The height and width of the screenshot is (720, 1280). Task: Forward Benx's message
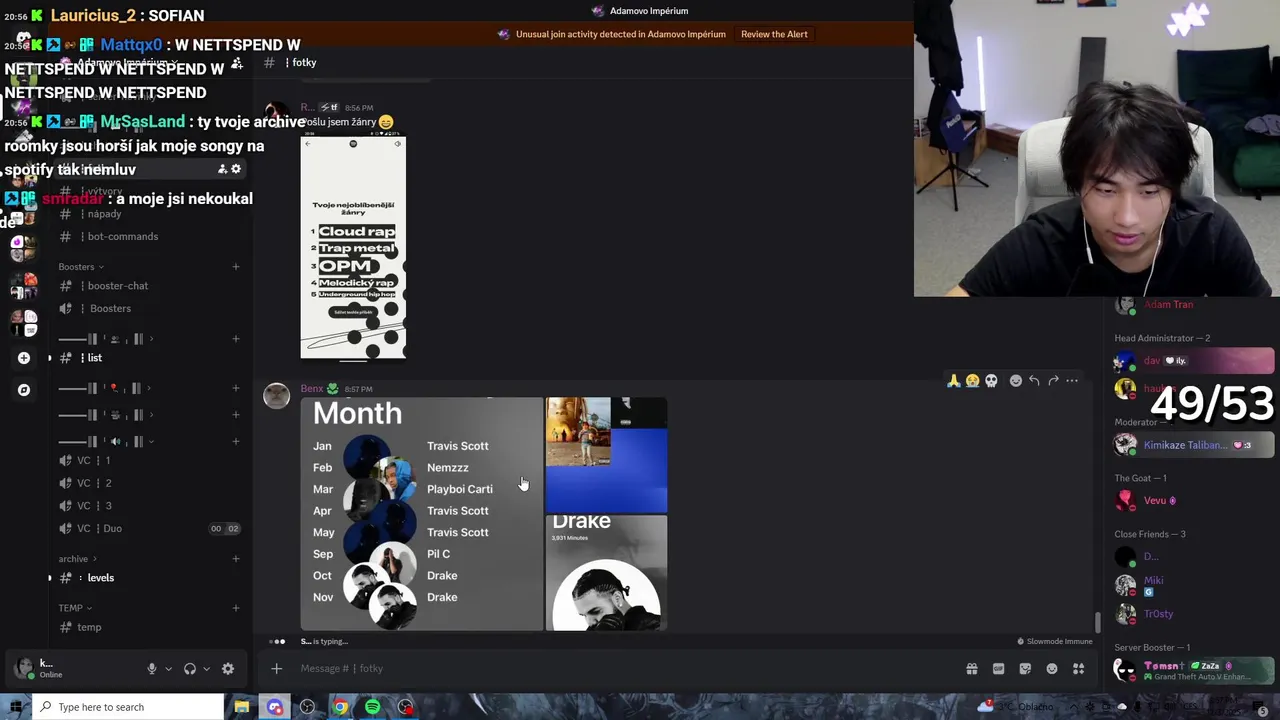click(x=1053, y=381)
